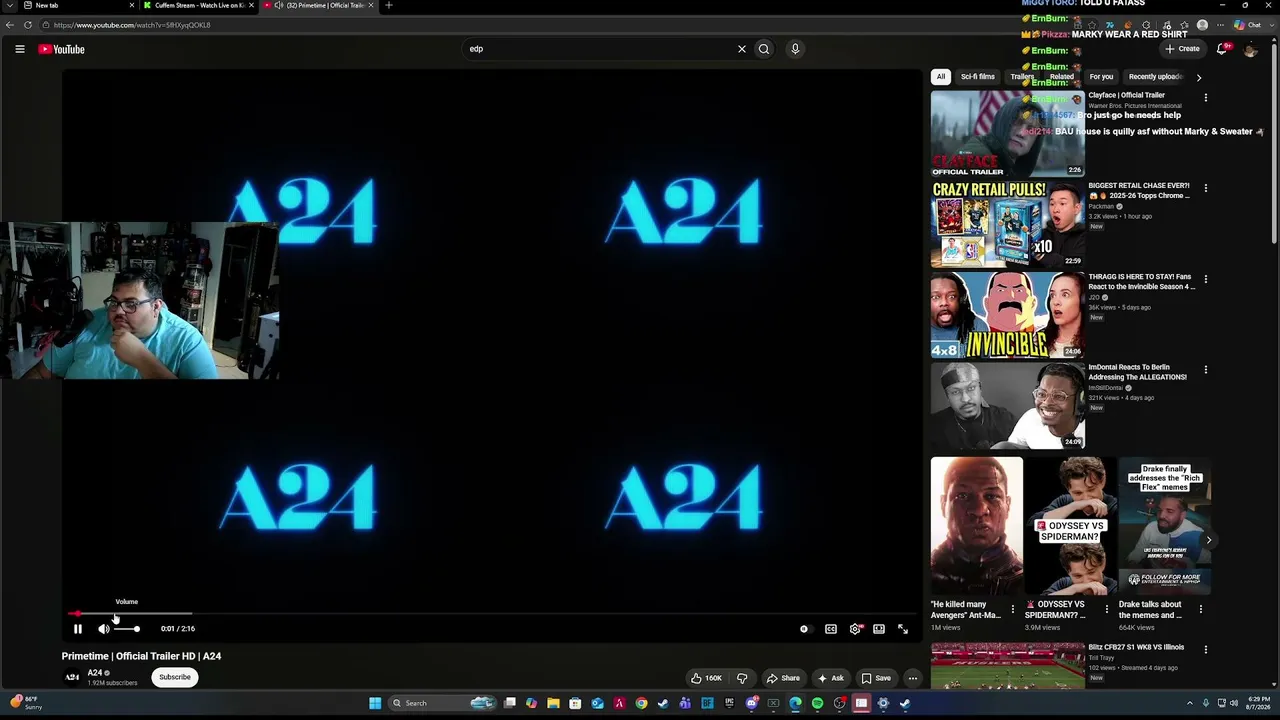Open options for the ImDontai Reacts video

1205,369
